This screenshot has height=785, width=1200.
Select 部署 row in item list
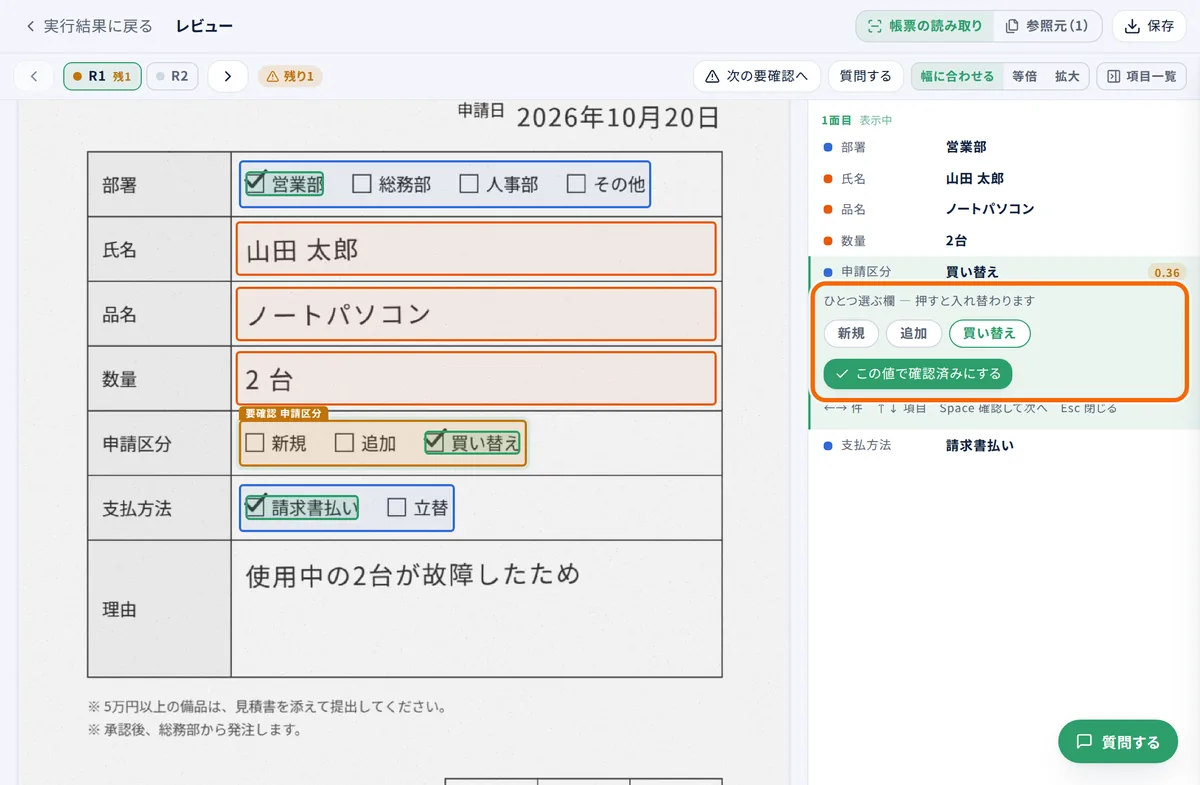pos(1004,147)
